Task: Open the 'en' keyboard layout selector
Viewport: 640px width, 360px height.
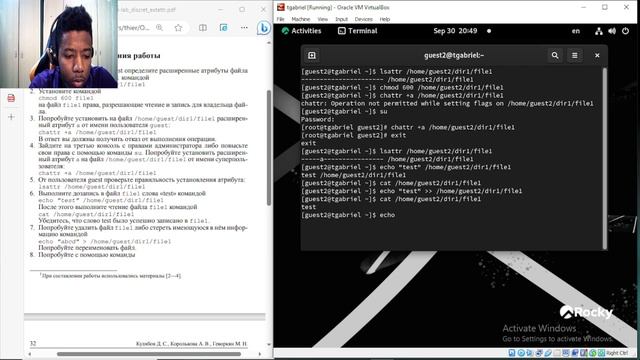Action: 576,31
